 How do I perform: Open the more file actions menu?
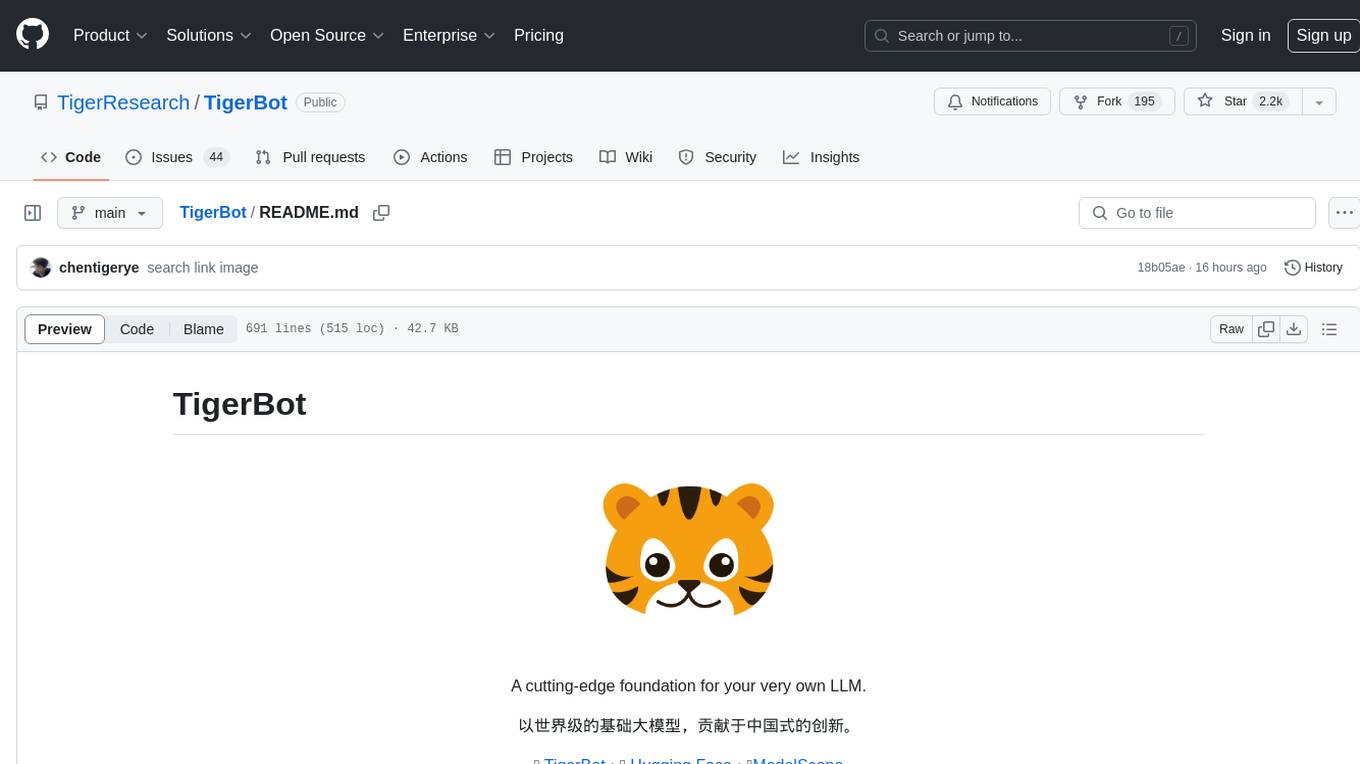[1344, 213]
